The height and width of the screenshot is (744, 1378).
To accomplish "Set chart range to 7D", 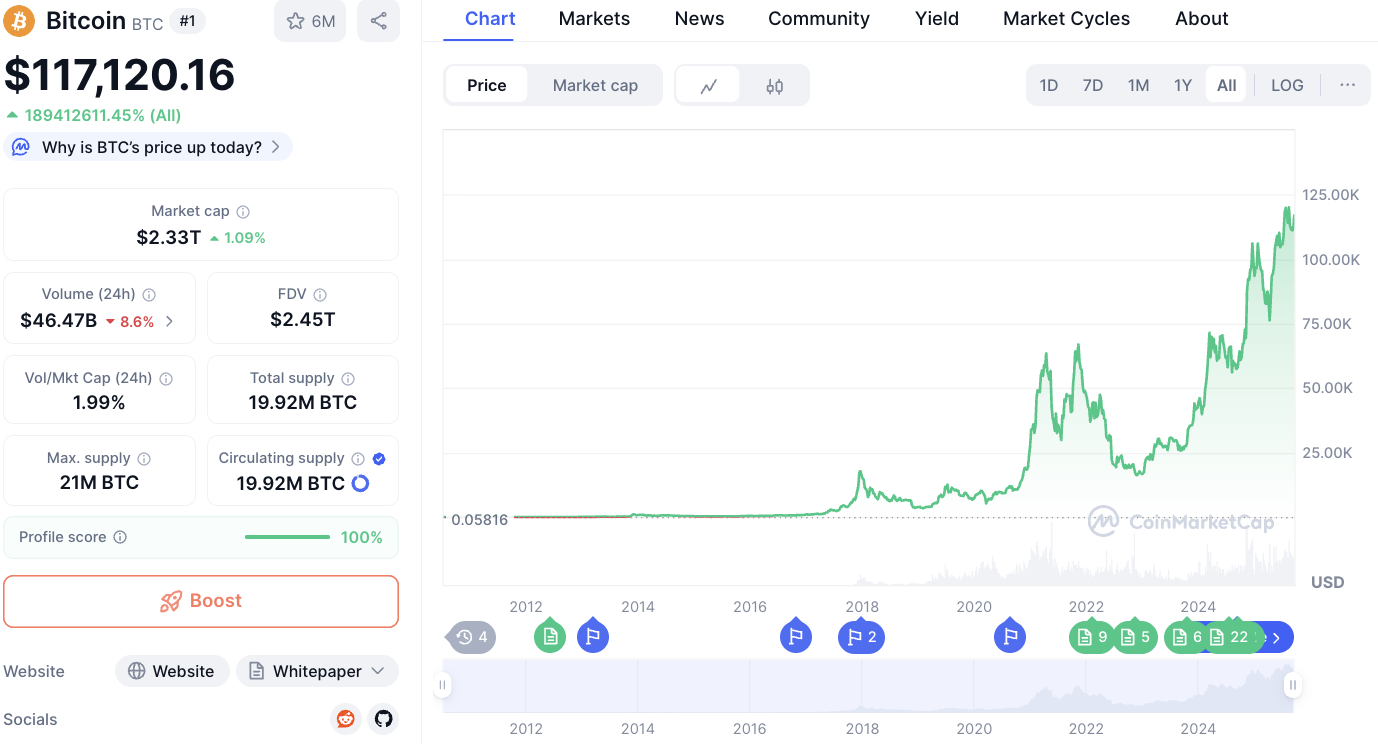I will (1093, 85).
